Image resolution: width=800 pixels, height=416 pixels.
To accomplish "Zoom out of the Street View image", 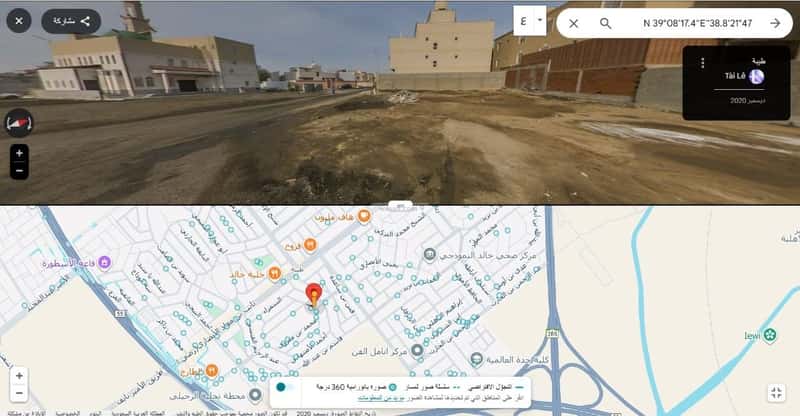I will 19,170.
